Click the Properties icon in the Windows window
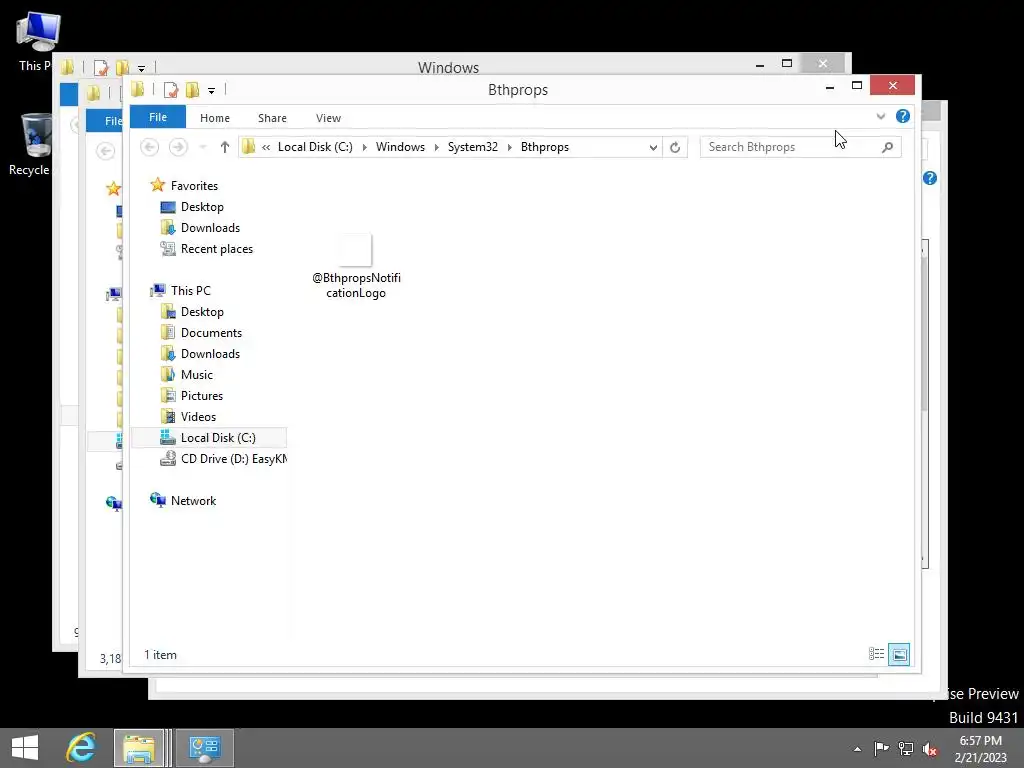Image resolution: width=1024 pixels, height=768 pixels. pos(101,67)
